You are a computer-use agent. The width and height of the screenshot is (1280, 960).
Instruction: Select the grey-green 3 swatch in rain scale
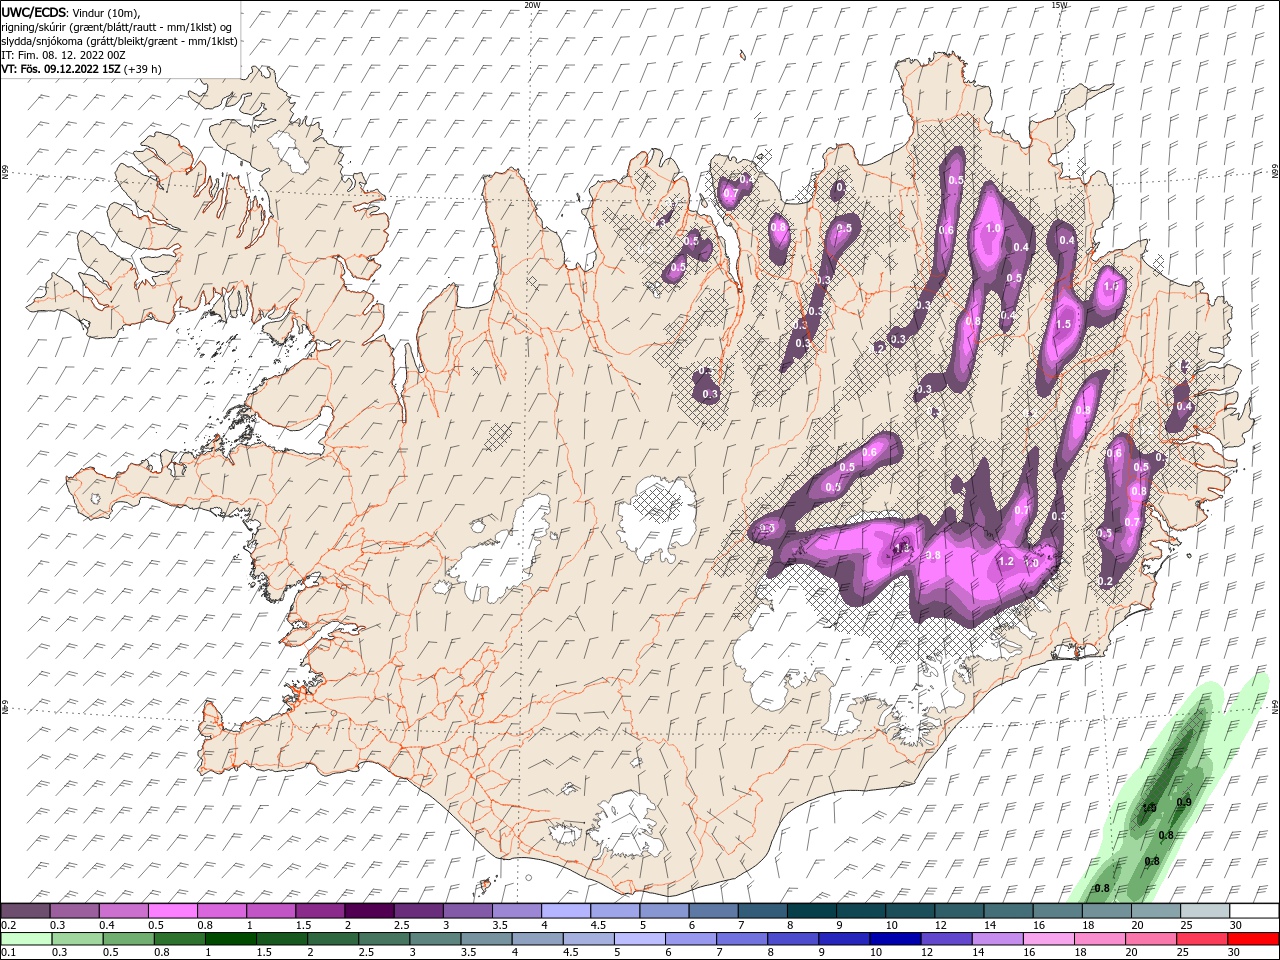pyautogui.click(x=435, y=939)
